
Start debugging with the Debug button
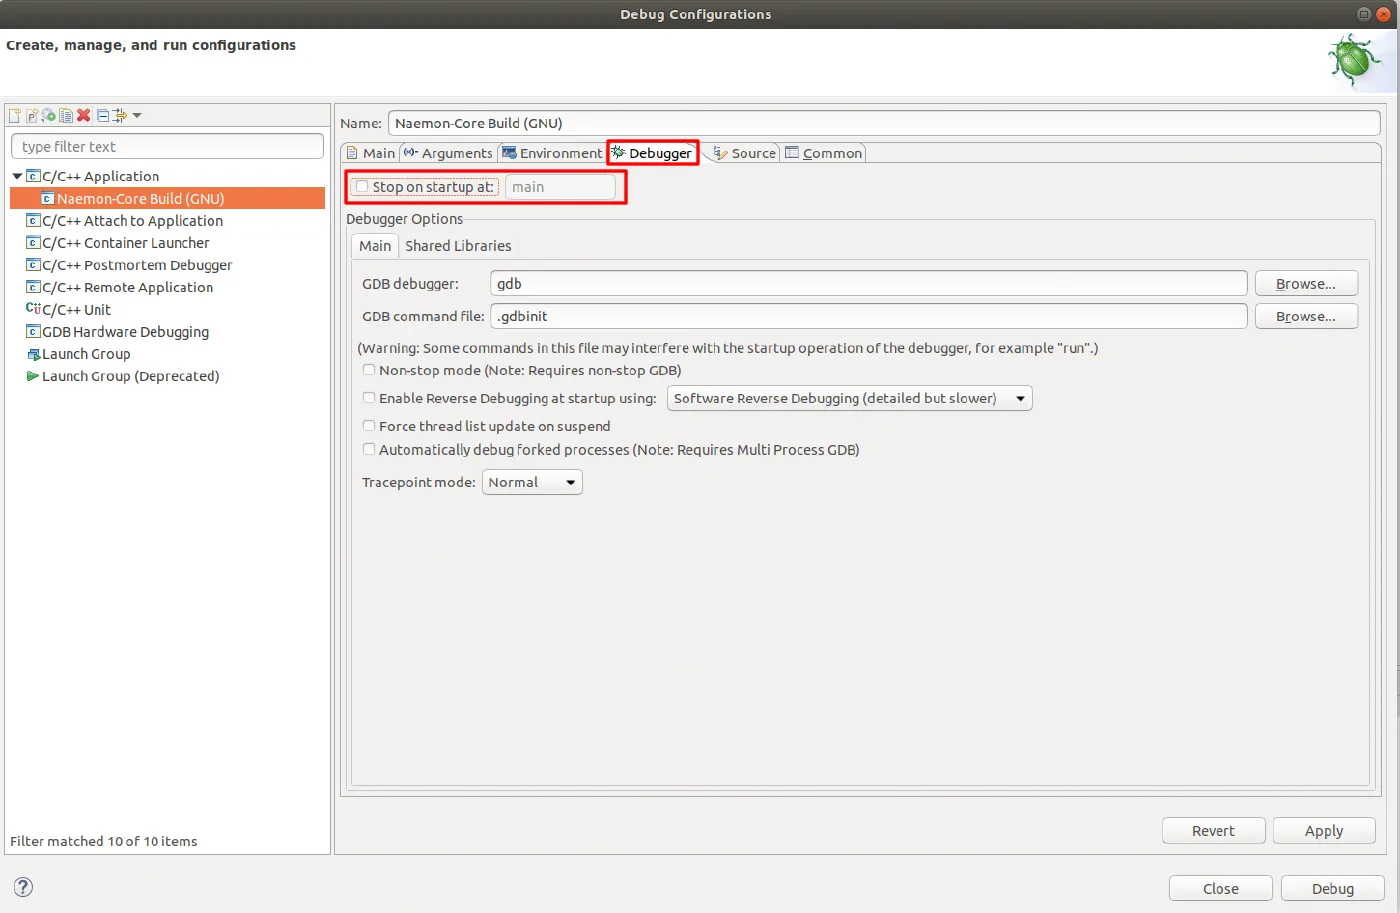[1333, 889]
